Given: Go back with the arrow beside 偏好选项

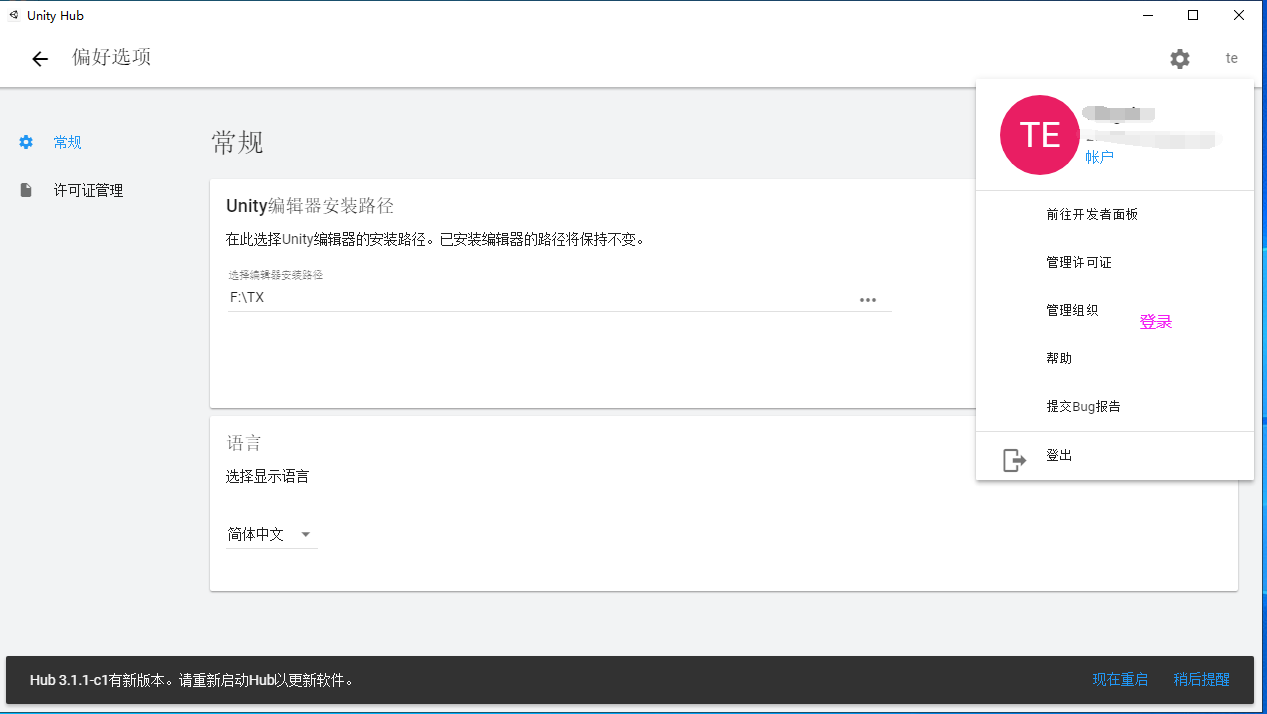Looking at the screenshot, I should coord(40,59).
